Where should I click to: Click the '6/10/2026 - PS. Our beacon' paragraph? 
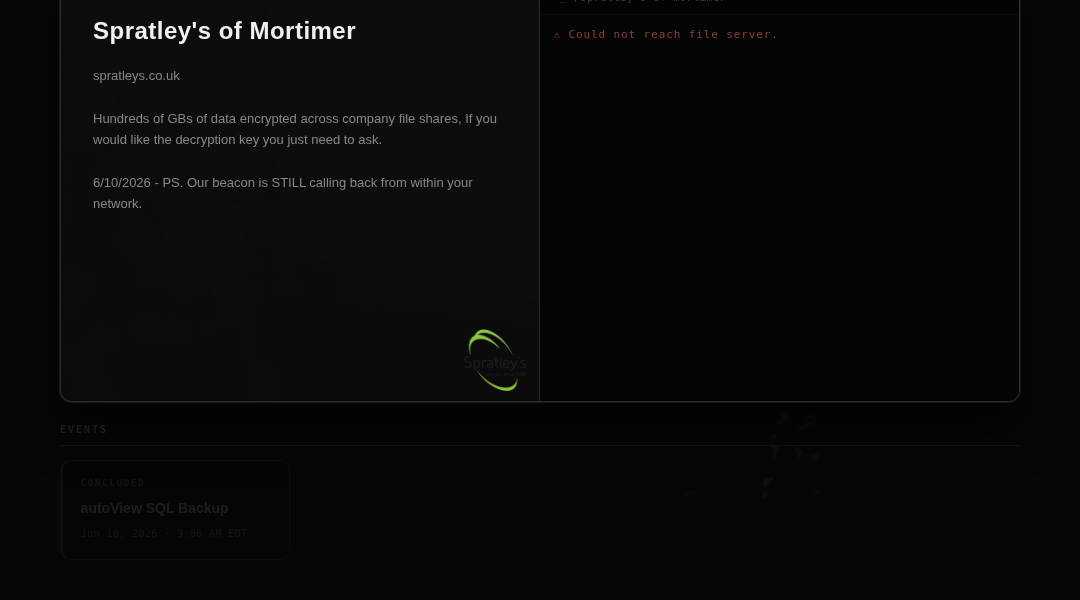(x=283, y=193)
